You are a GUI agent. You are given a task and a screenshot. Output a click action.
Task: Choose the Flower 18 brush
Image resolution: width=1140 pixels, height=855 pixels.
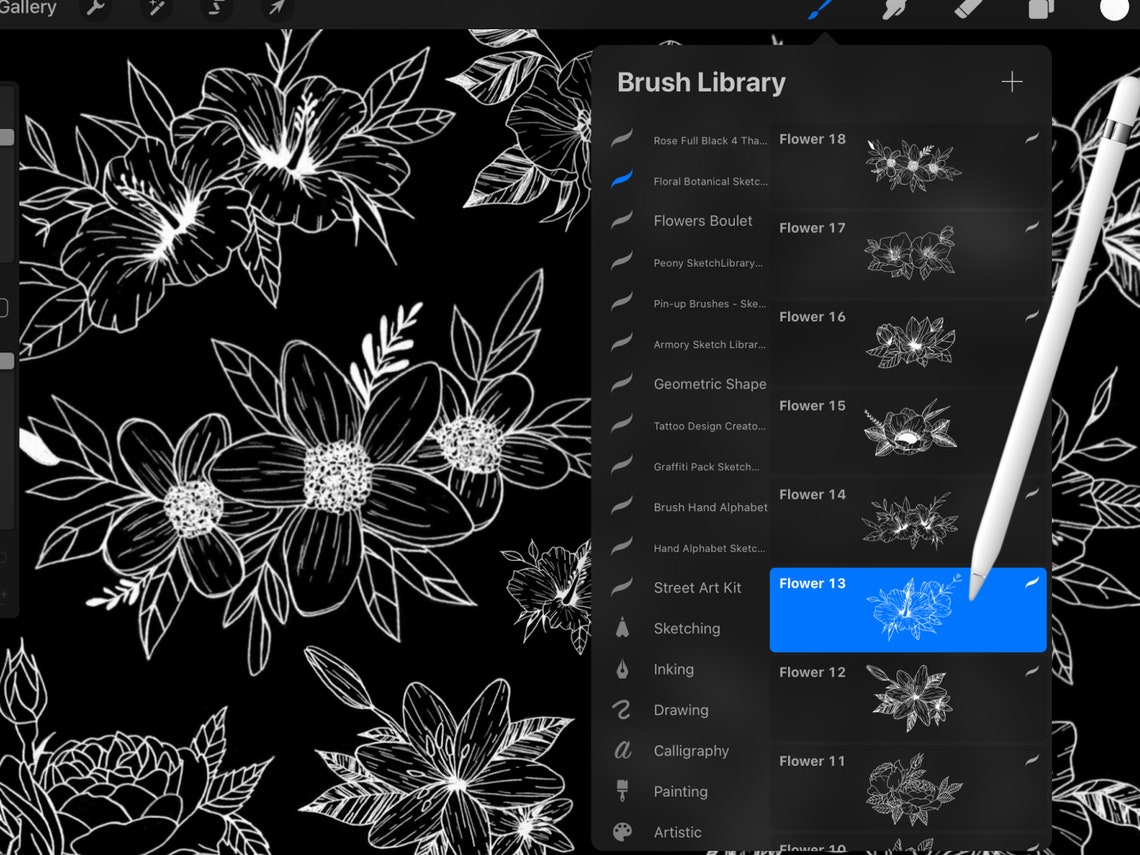point(908,165)
